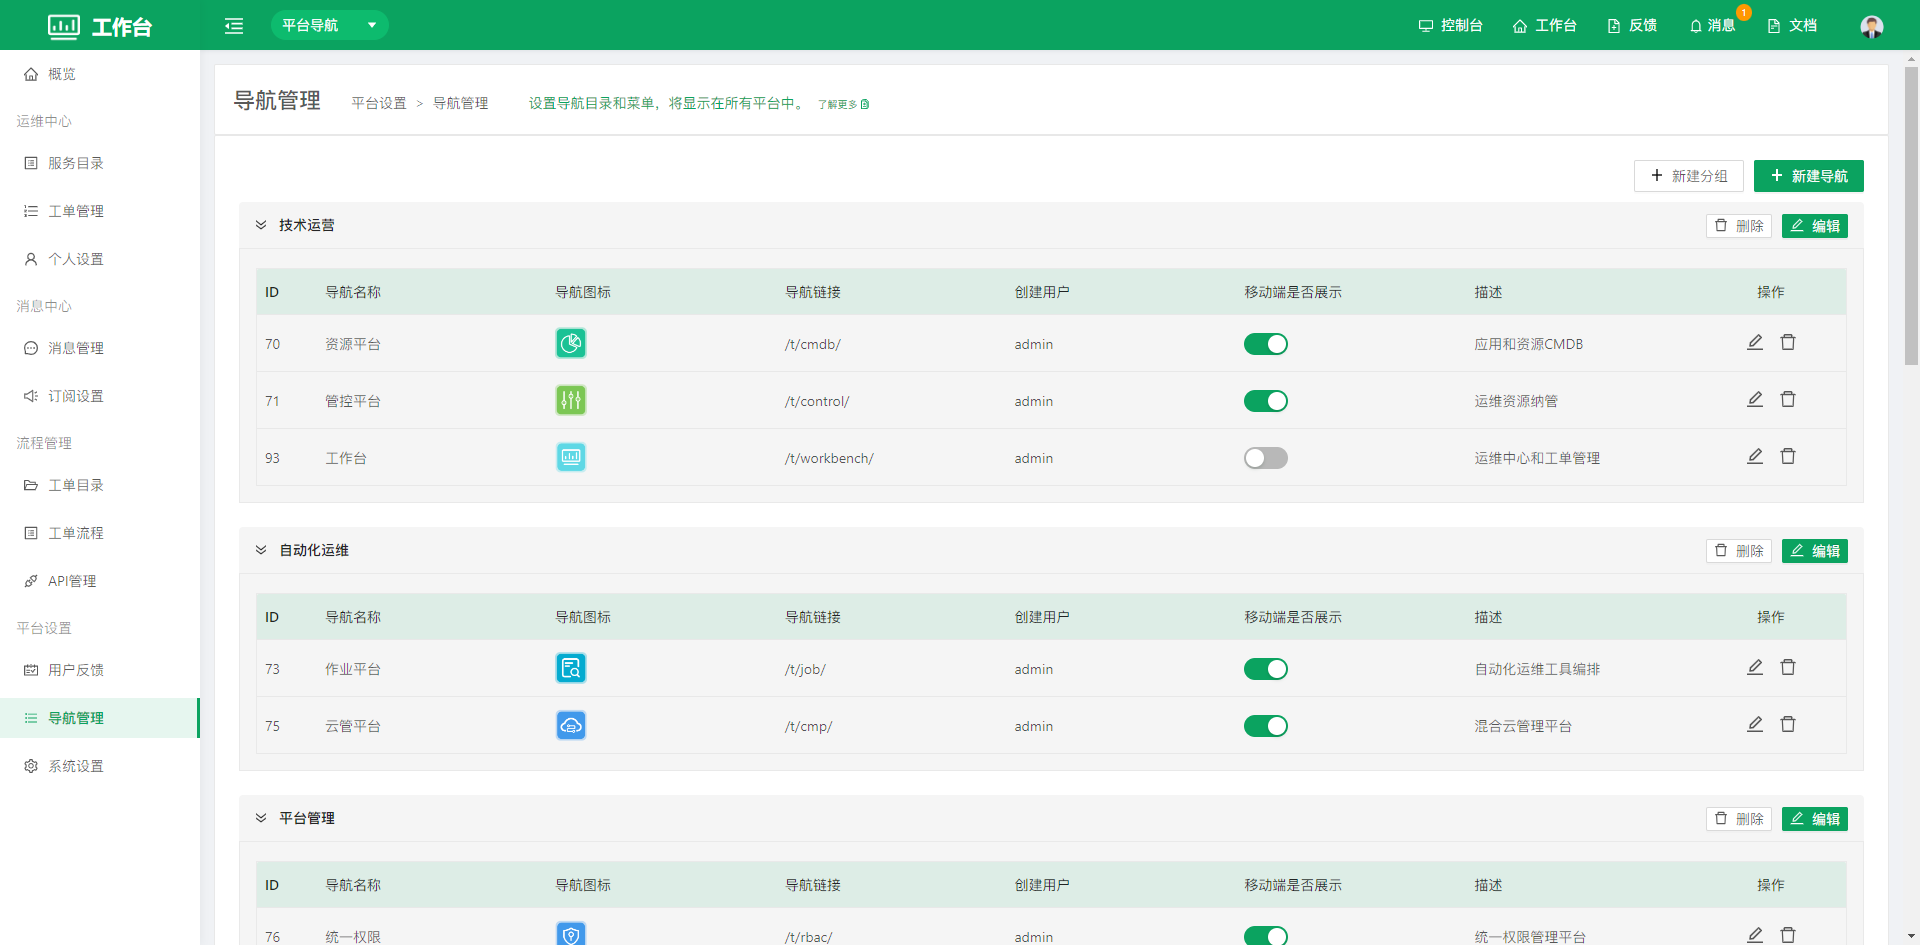Click the 工作台 logo in header
This screenshot has width=1920, height=945.
click(100, 26)
